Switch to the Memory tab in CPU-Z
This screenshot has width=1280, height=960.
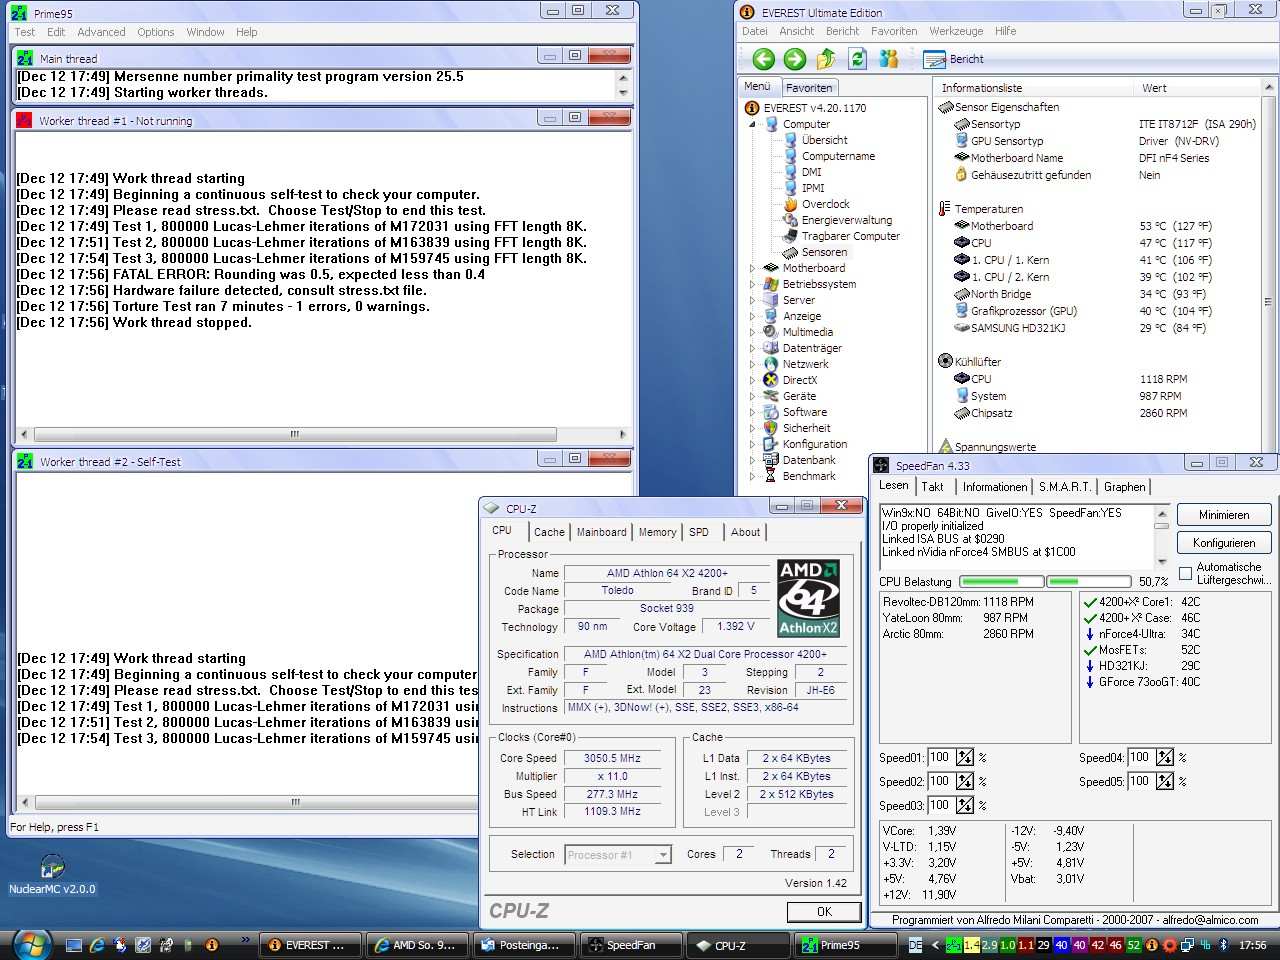pos(657,532)
